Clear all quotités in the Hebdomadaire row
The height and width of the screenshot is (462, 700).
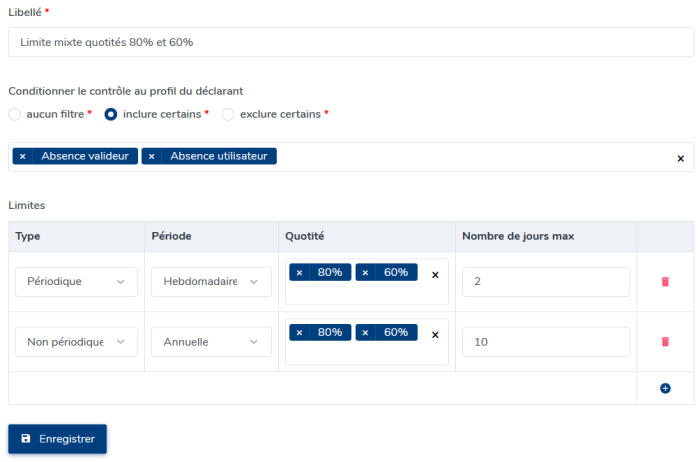(x=435, y=275)
